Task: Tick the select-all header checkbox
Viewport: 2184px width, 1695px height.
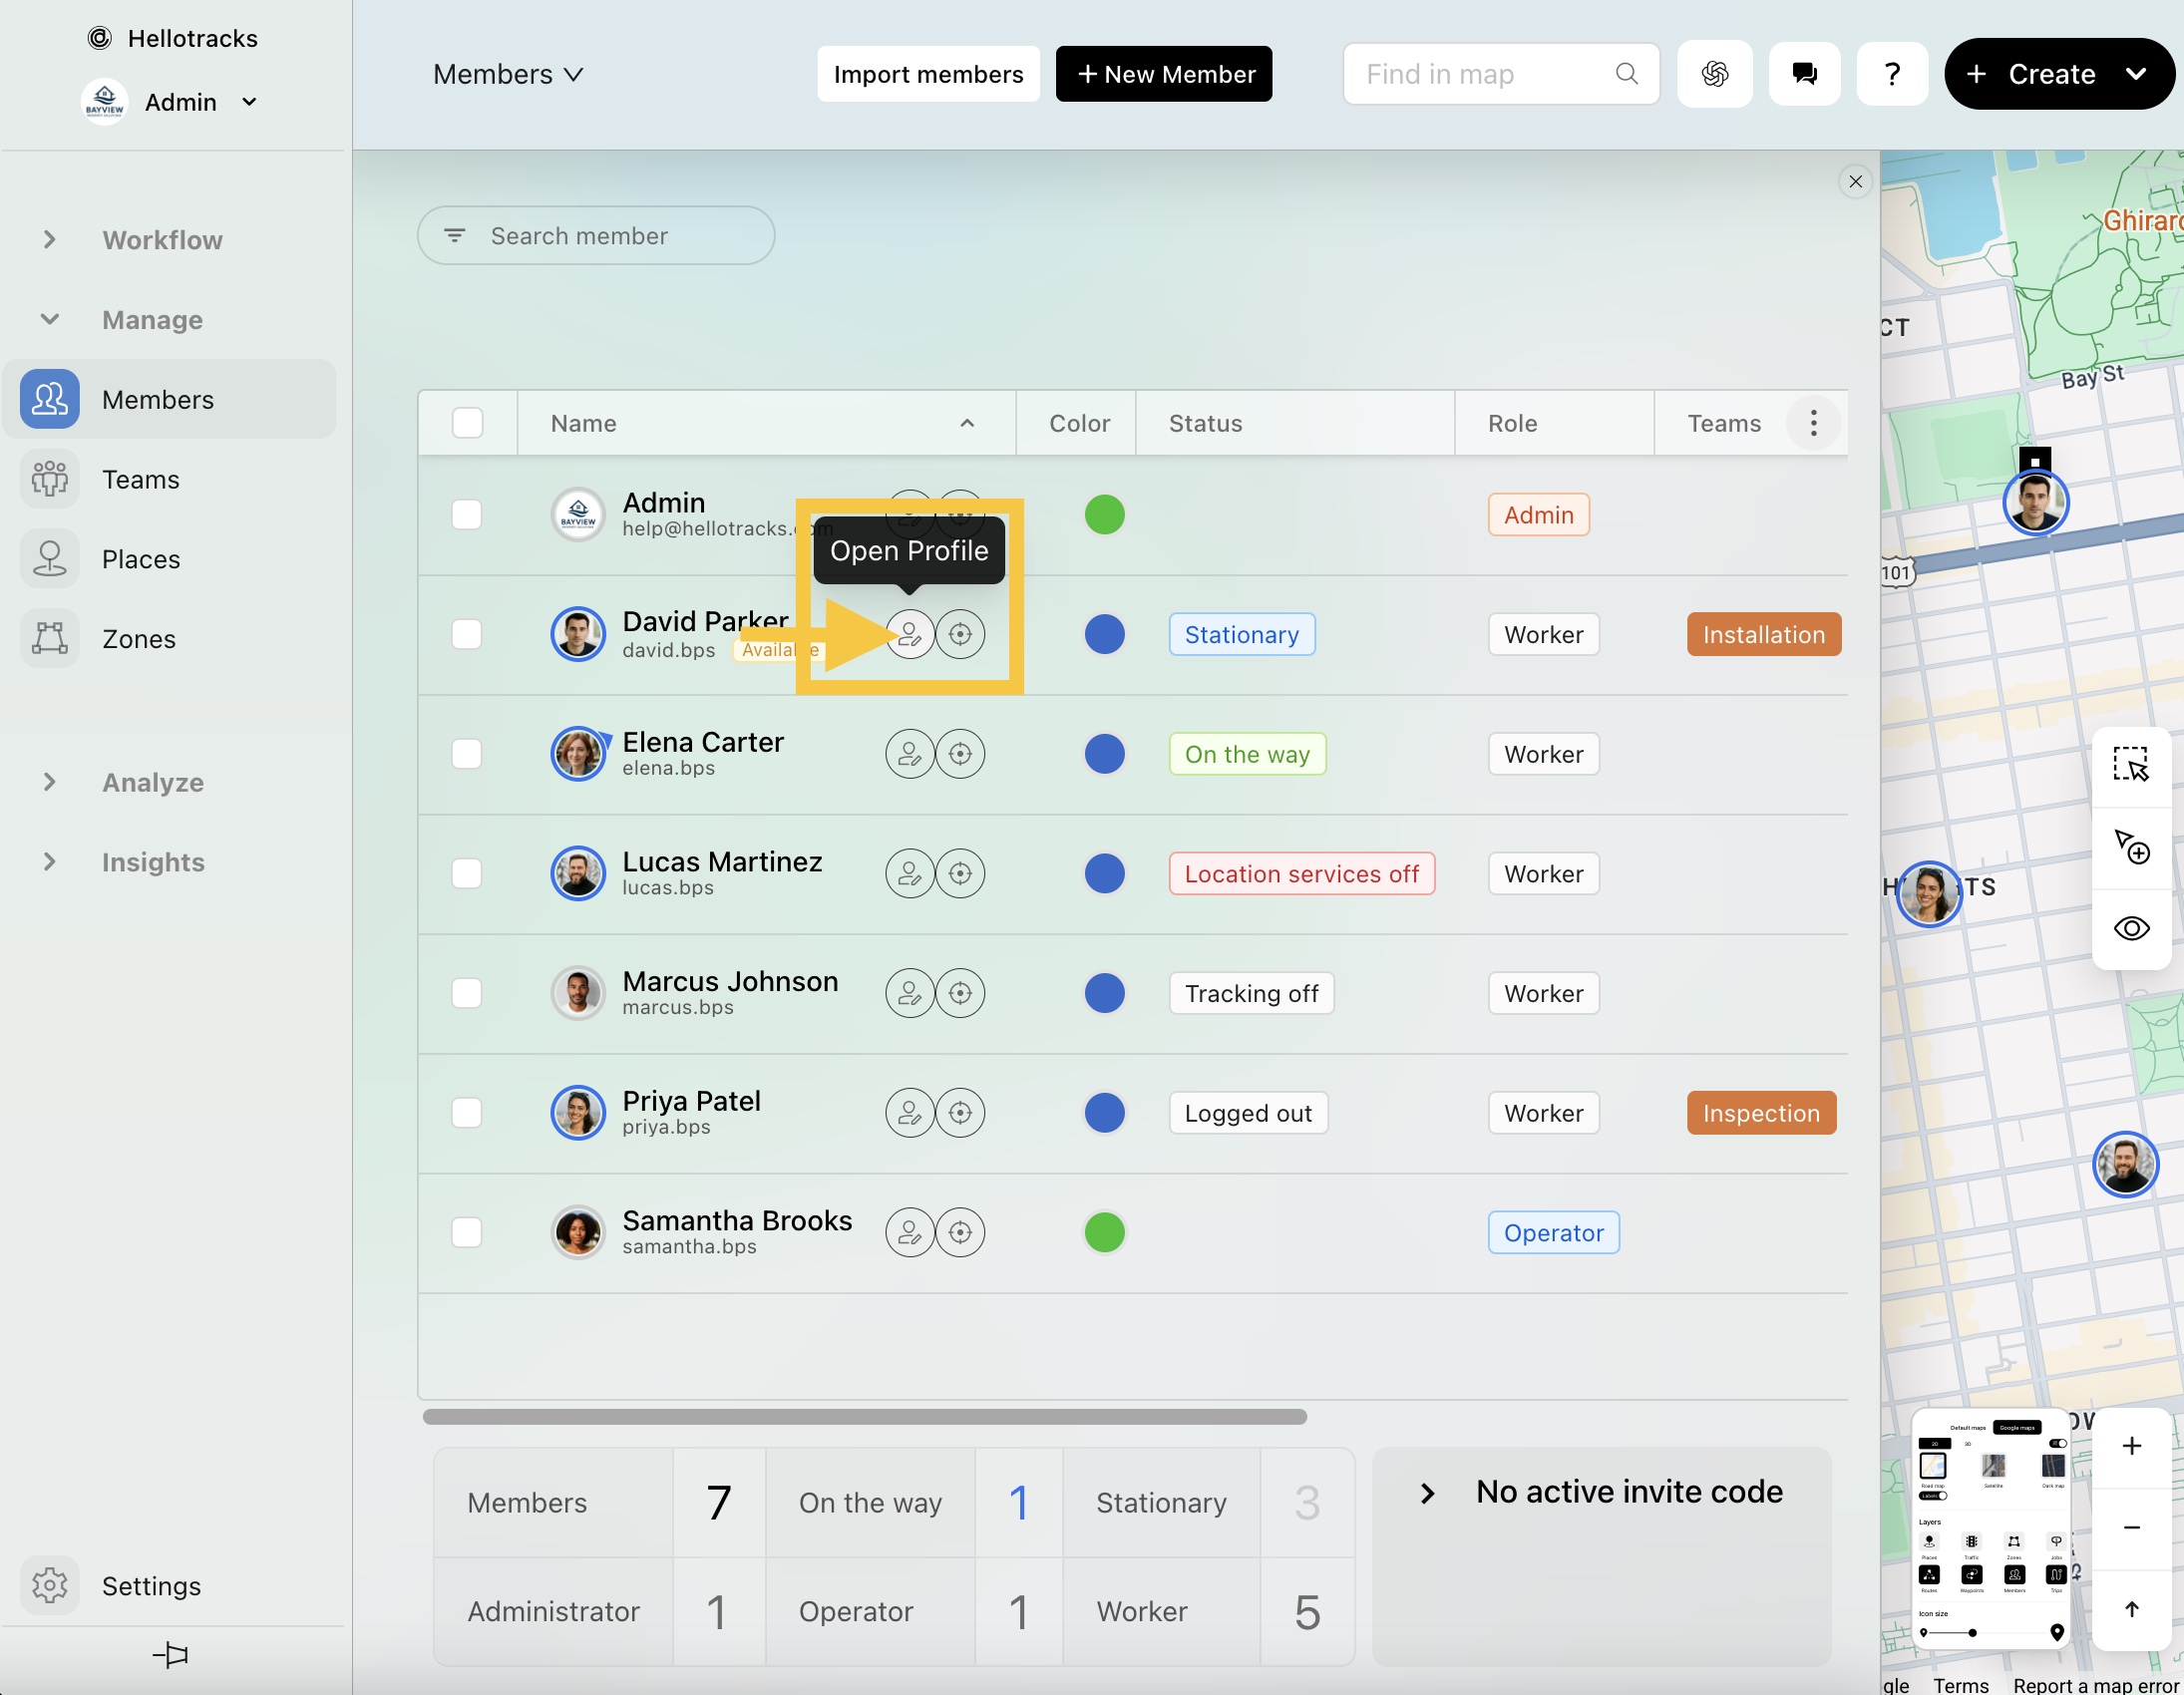Action: click(467, 423)
